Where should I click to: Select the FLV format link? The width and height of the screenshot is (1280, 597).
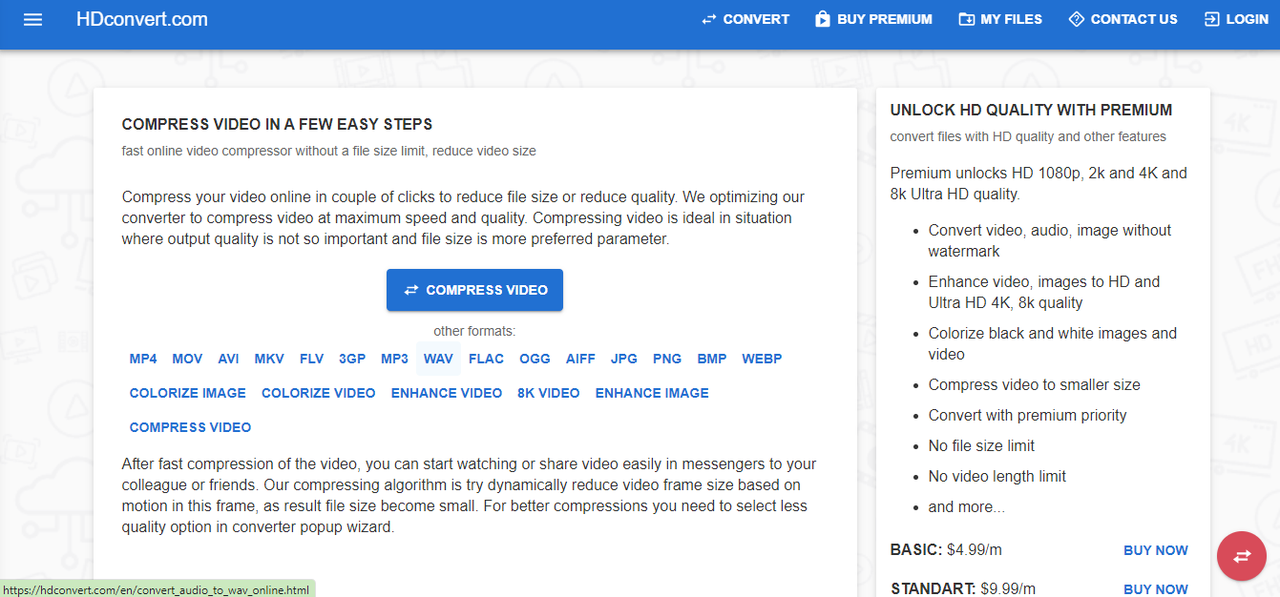click(x=311, y=359)
